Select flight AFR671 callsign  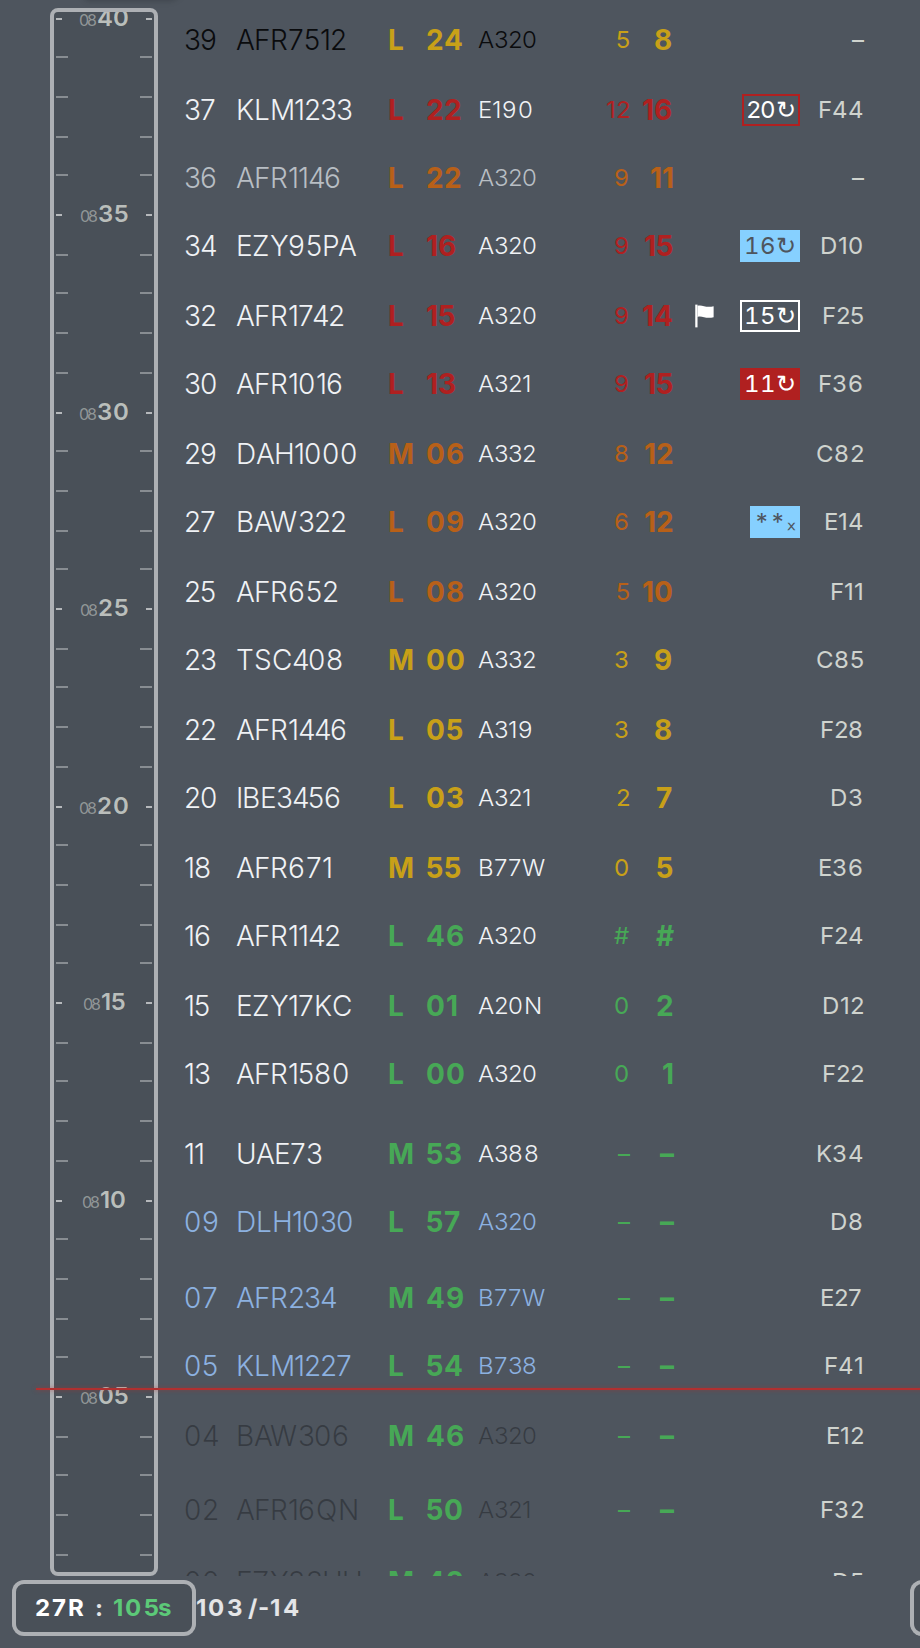click(284, 868)
